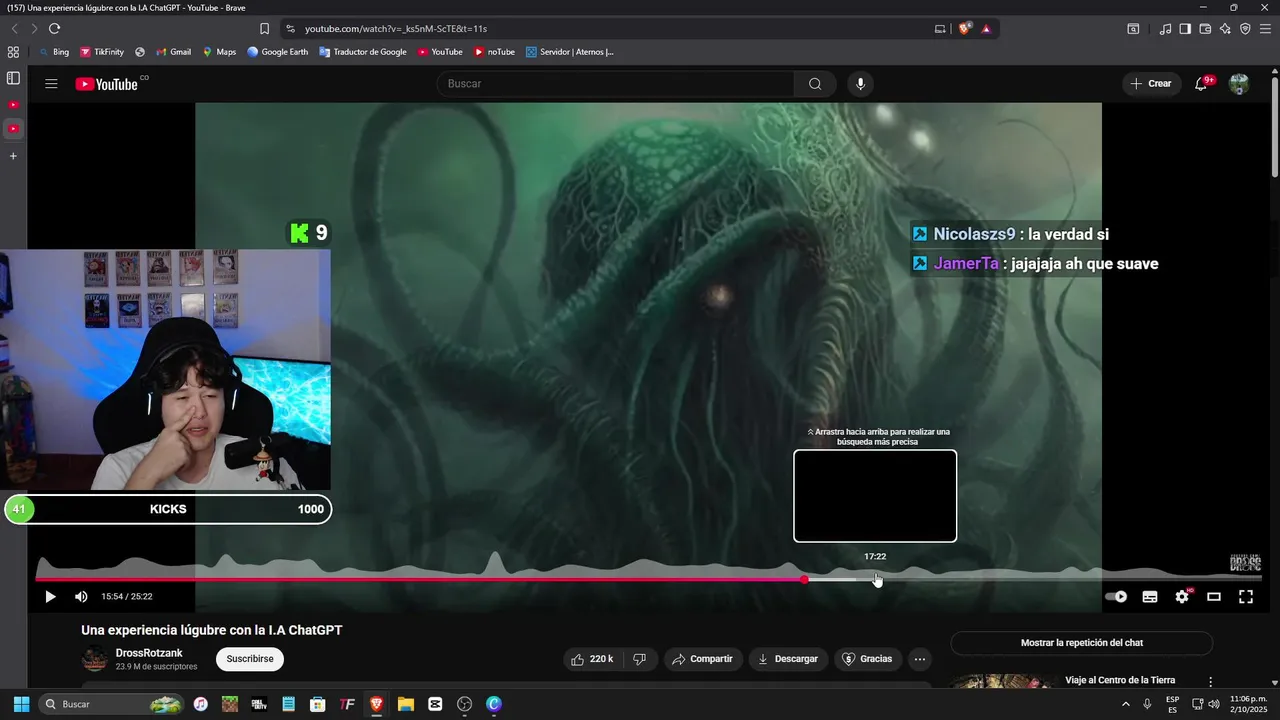
Task: Mute the video volume
Action: point(81,597)
